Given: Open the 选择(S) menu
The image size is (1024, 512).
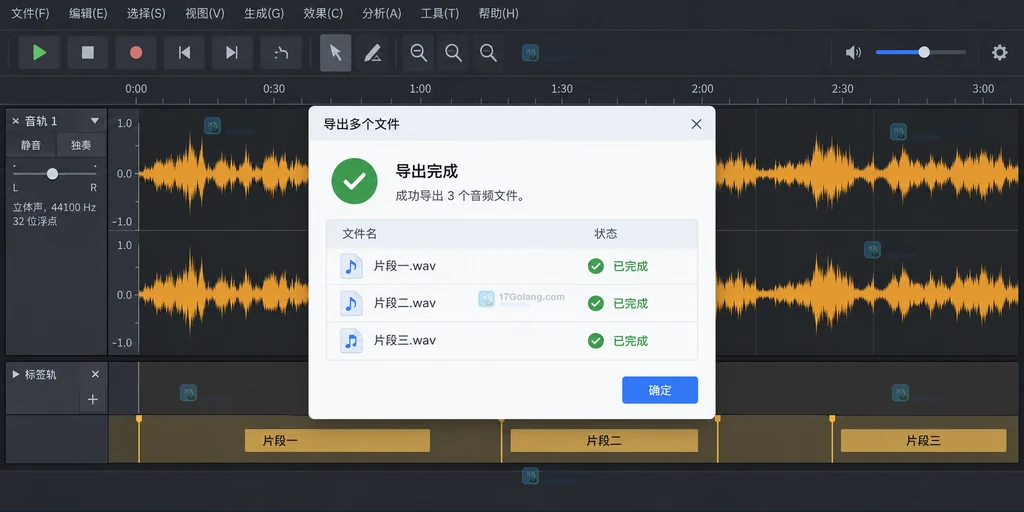Looking at the screenshot, I should pyautogui.click(x=146, y=13).
